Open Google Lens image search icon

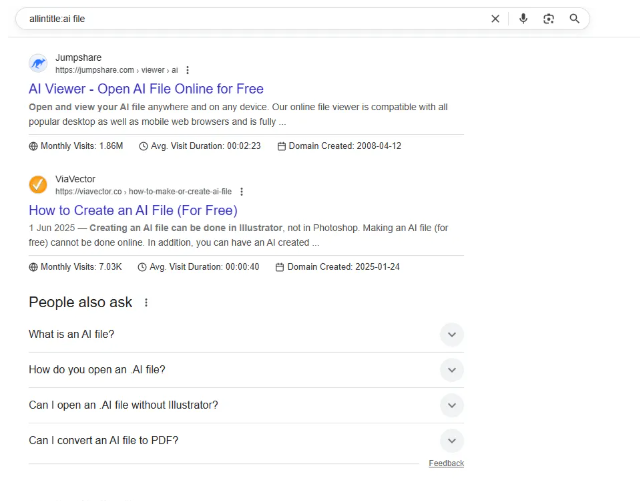[x=549, y=18]
